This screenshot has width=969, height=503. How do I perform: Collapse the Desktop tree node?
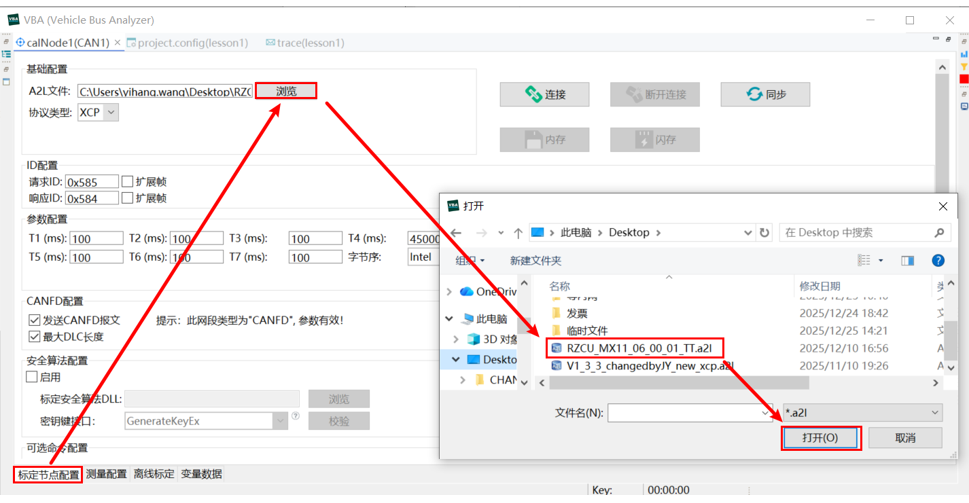pos(456,360)
